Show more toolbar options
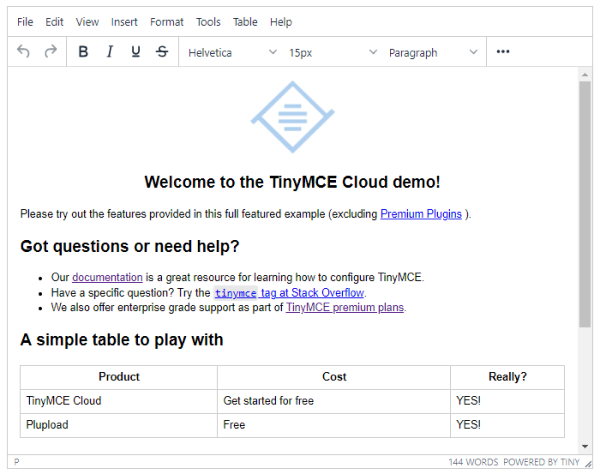The width and height of the screenshot is (600, 473). pos(503,51)
